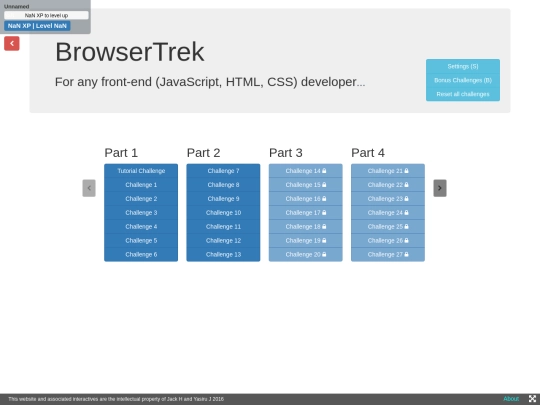This screenshot has width=540, height=405.
Task: Click Reset all challenges
Action: pyautogui.click(x=463, y=94)
